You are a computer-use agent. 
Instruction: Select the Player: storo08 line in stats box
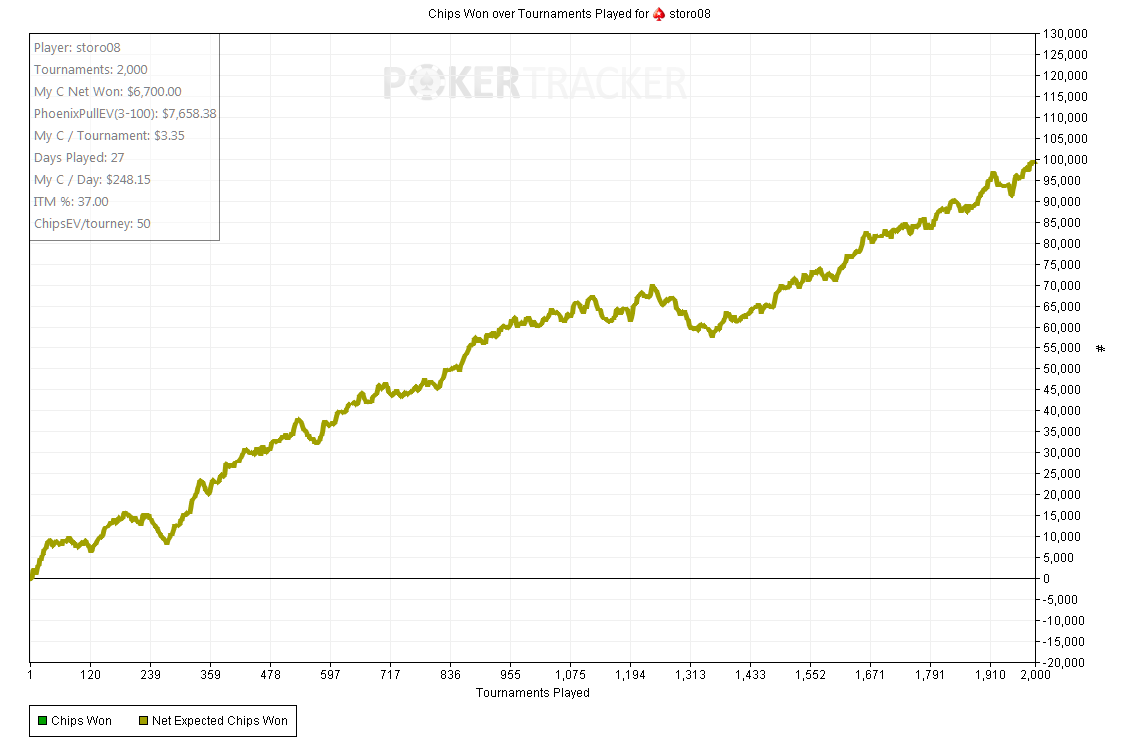click(77, 47)
